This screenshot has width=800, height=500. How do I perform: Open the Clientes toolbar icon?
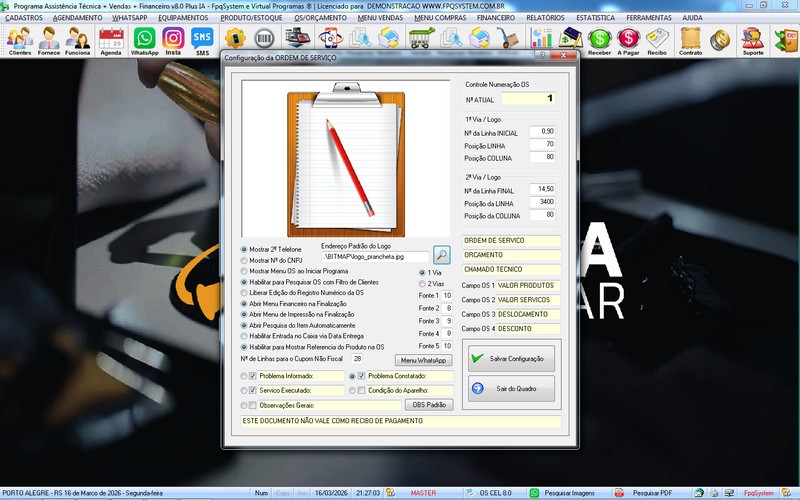(x=19, y=40)
